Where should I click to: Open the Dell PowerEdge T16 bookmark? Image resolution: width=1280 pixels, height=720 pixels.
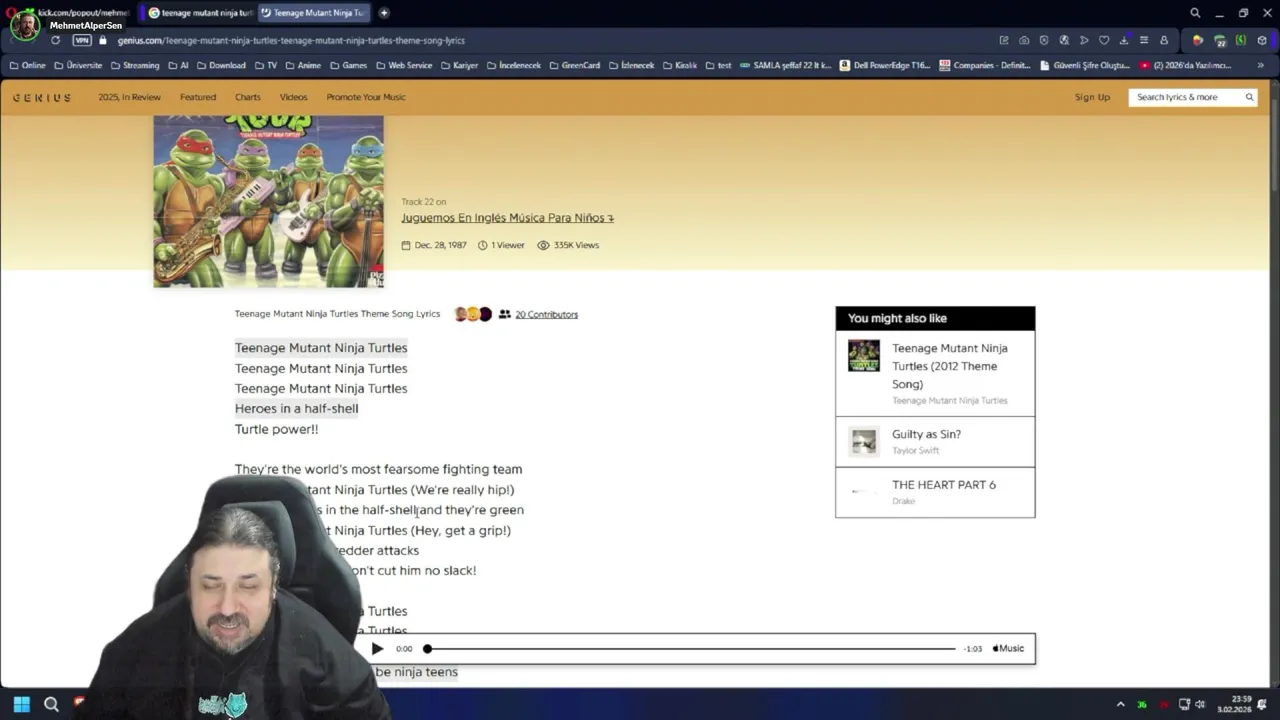(x=885, y=65)
